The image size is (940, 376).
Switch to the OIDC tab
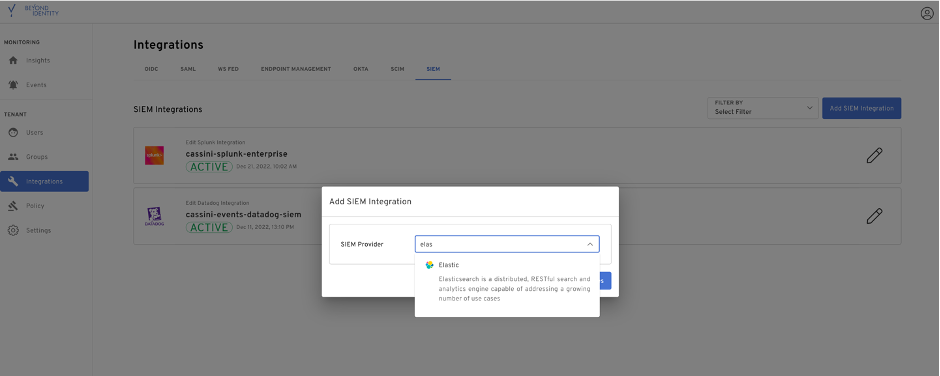pos(151,69)
